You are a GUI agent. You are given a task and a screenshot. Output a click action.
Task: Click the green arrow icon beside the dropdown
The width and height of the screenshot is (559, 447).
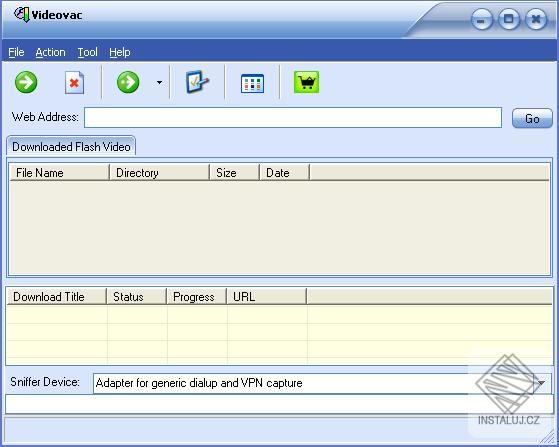[128, 82]
